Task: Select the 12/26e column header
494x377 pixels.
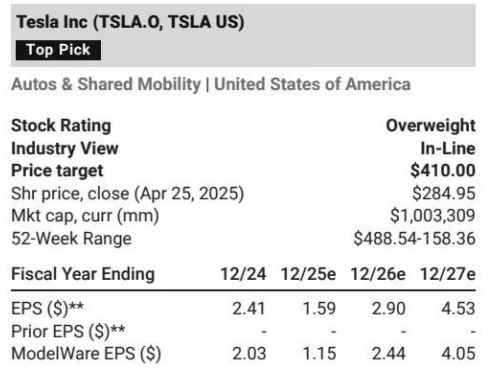Action: pyautogui.click(x=378, y=274)
